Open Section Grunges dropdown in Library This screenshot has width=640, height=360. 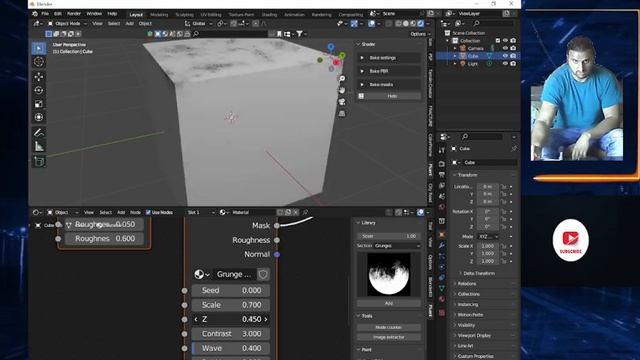[398, 246]
